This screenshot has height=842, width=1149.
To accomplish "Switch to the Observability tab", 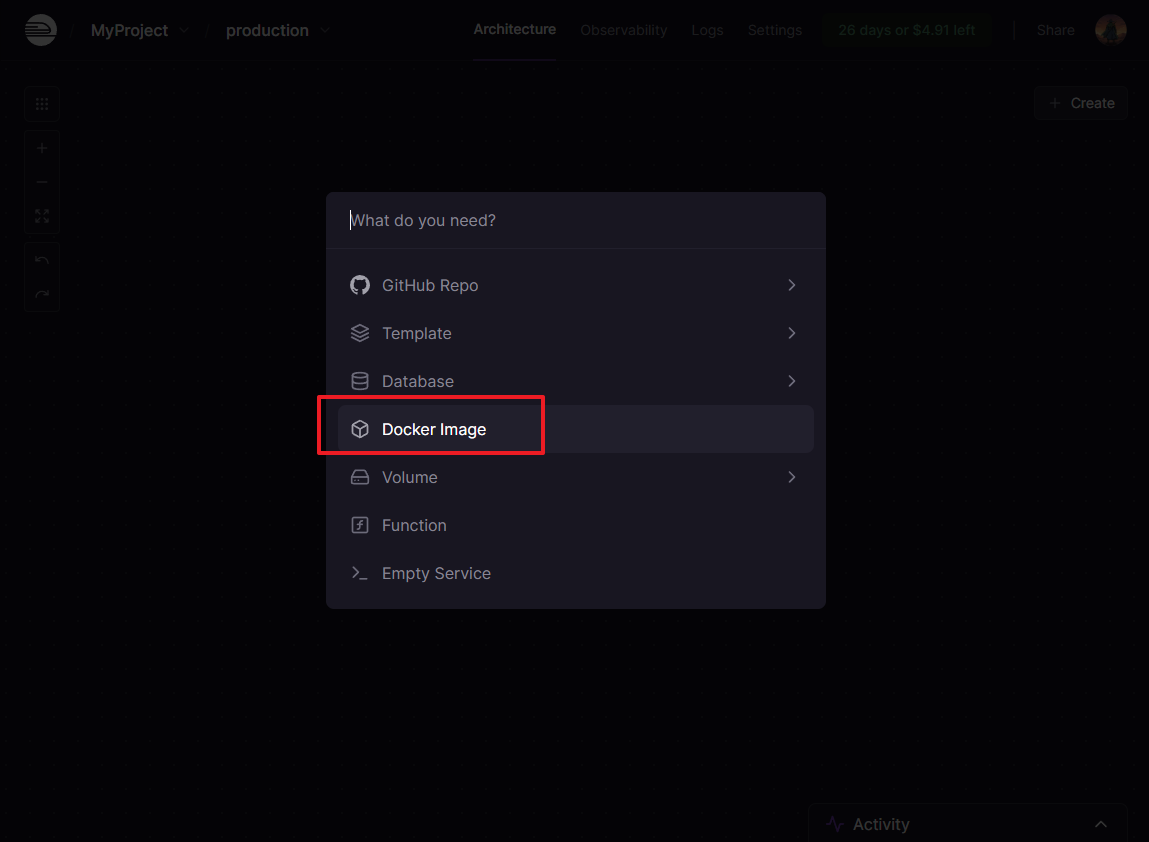I will coord(623,30).
